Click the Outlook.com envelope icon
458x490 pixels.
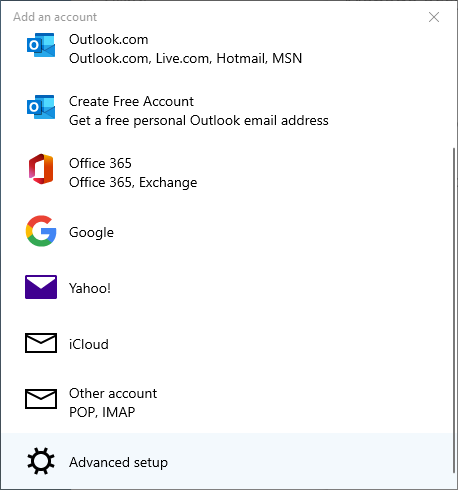41,45
